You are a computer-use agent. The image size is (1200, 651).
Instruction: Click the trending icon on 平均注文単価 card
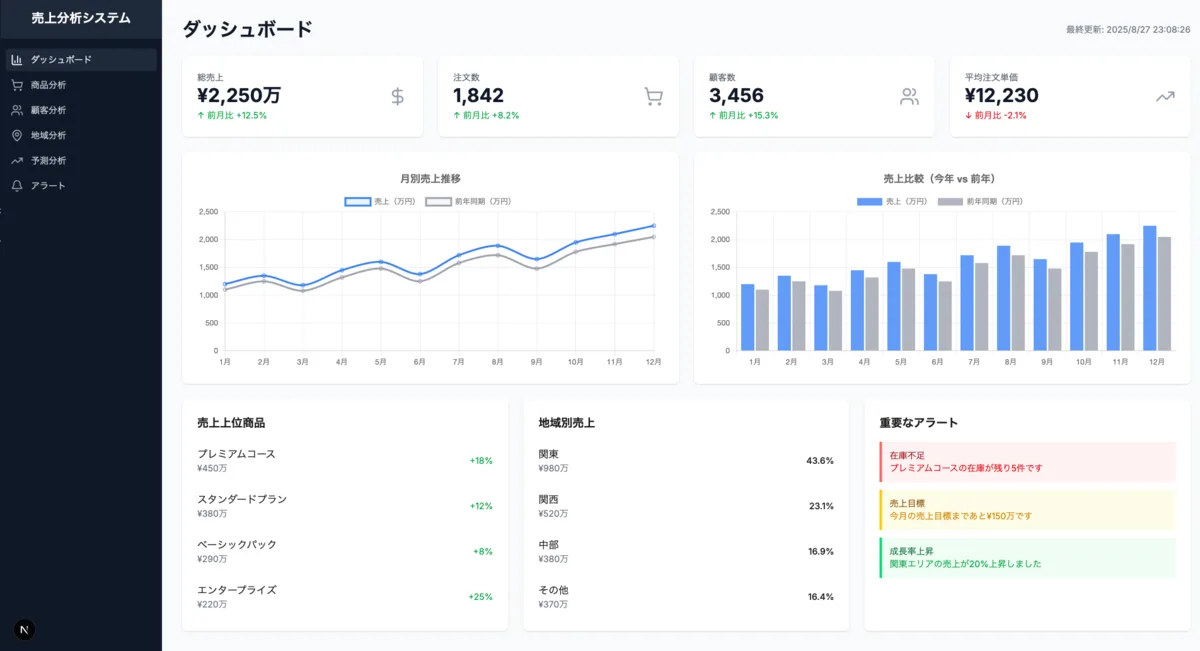[1165, 97]
